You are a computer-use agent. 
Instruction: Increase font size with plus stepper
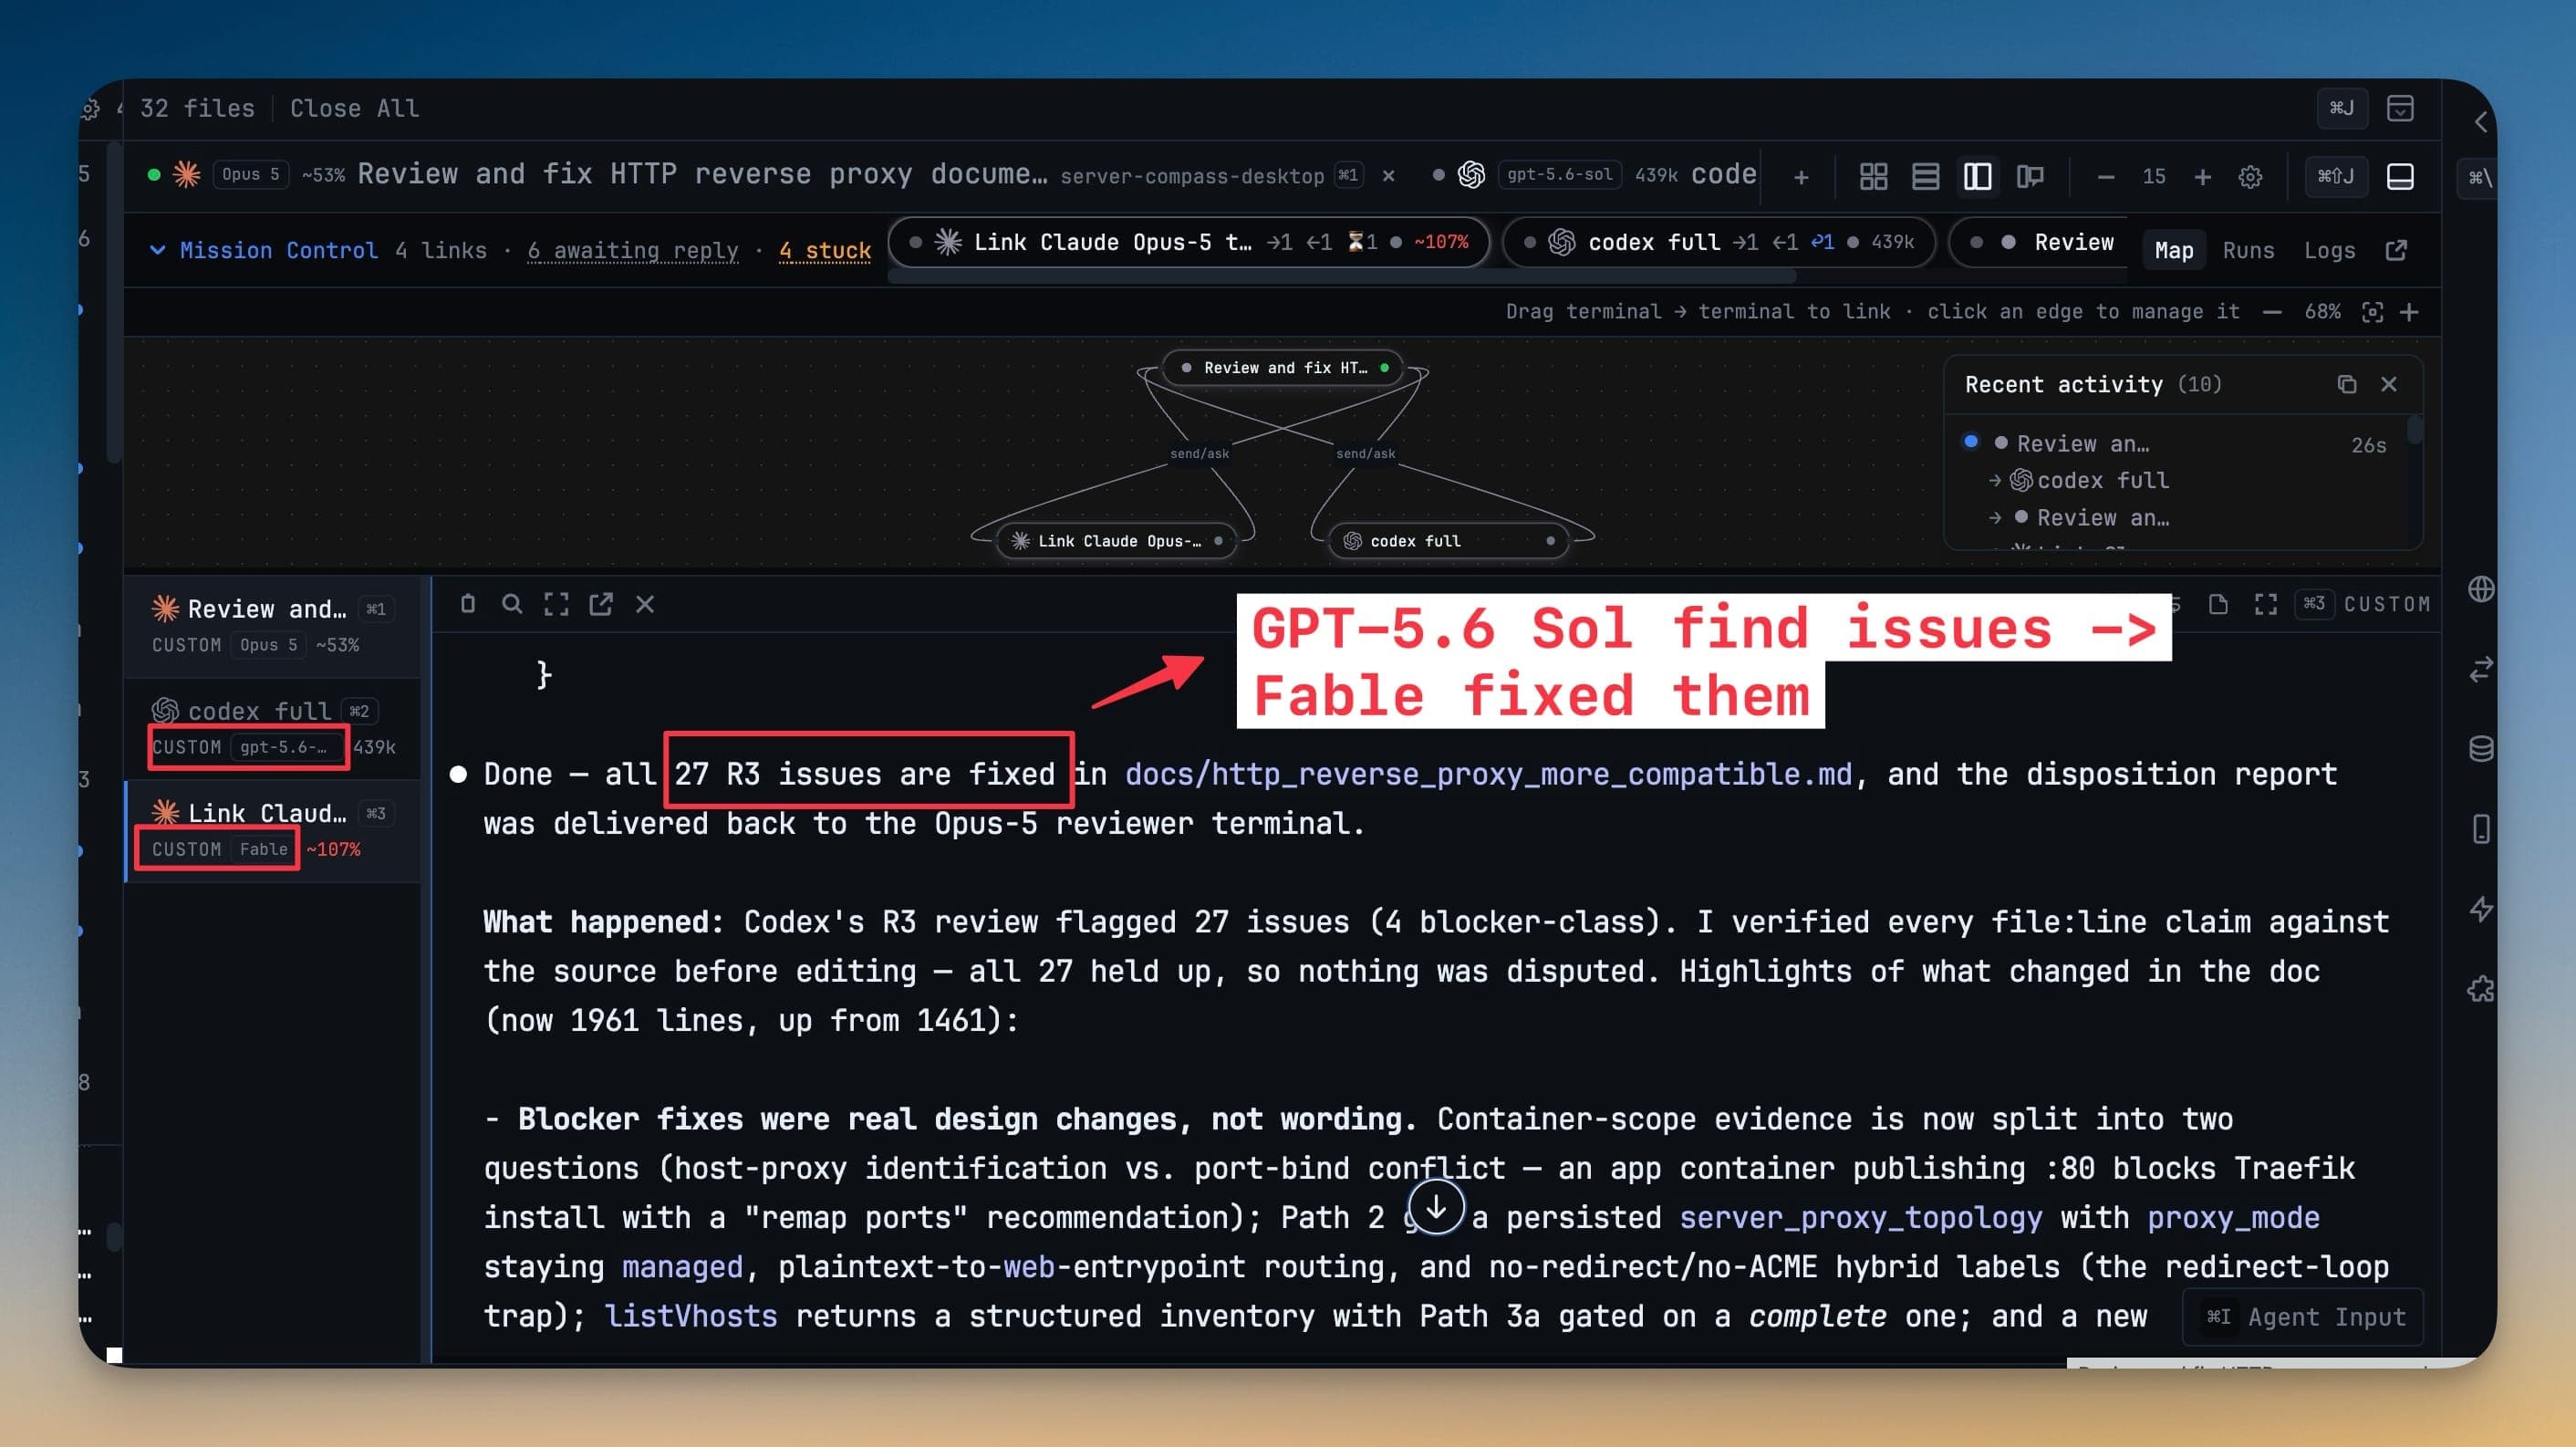pos(2202,177)
